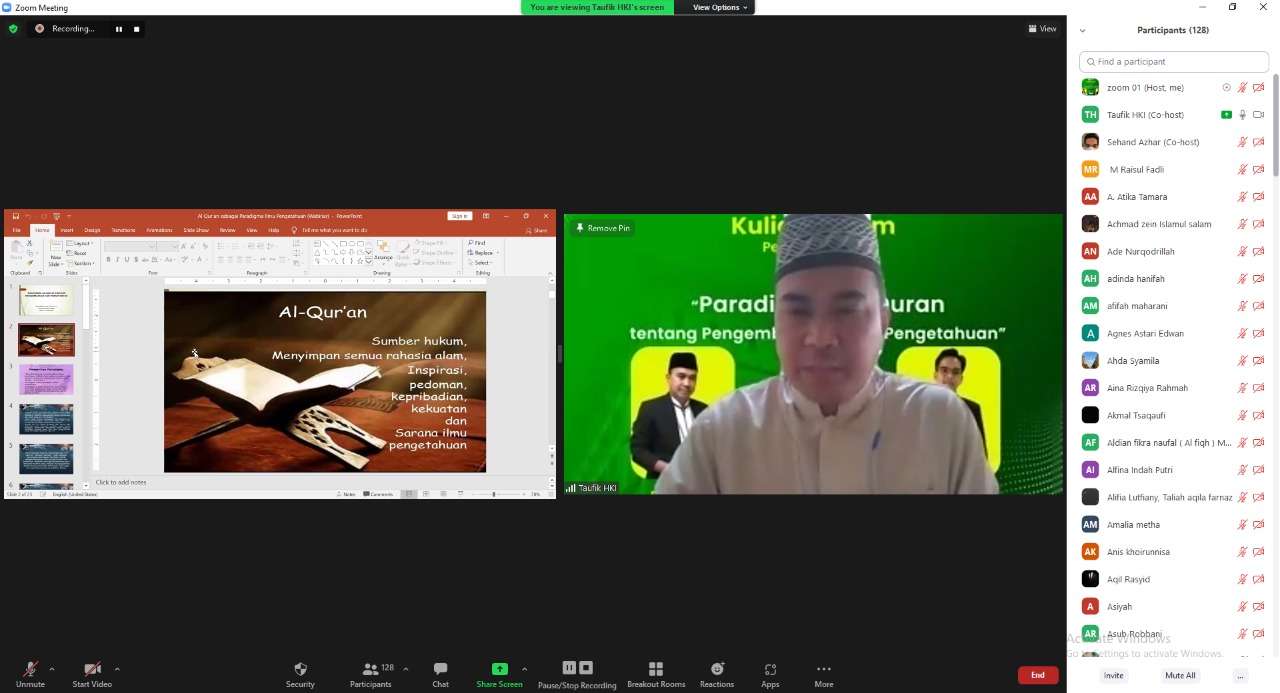Image resolution: width=1280 pixels, height=693 pixels.
Task: Click the Design tab in shared PowerPoint
Action: click(x=92, y=230)
